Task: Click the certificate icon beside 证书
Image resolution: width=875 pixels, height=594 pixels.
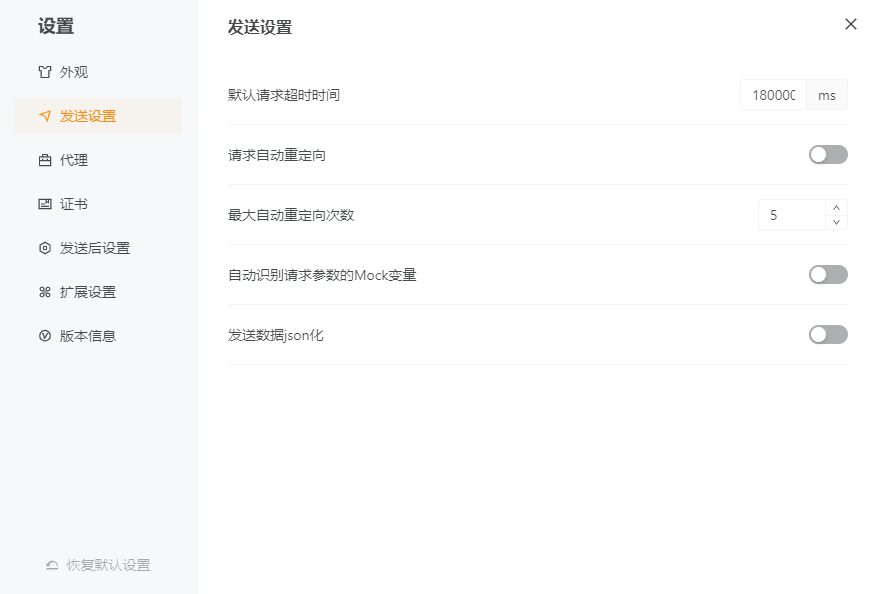Action: tap(45, 204)
